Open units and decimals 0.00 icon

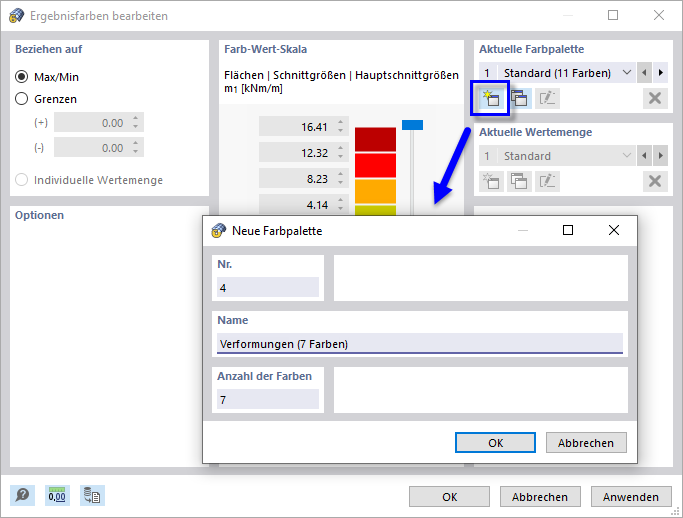pos(57,495)
